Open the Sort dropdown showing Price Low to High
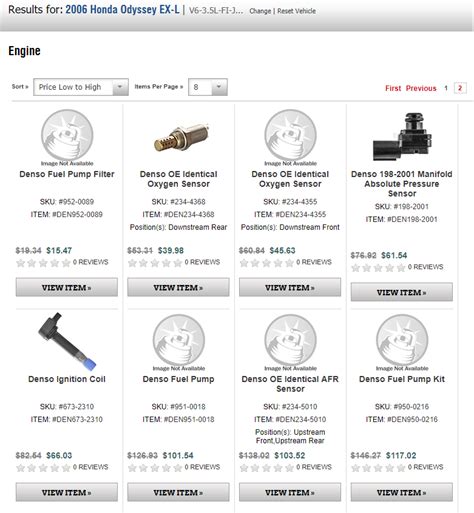The width and height of the screenshot is (474, 513). [x=81, y=87]
